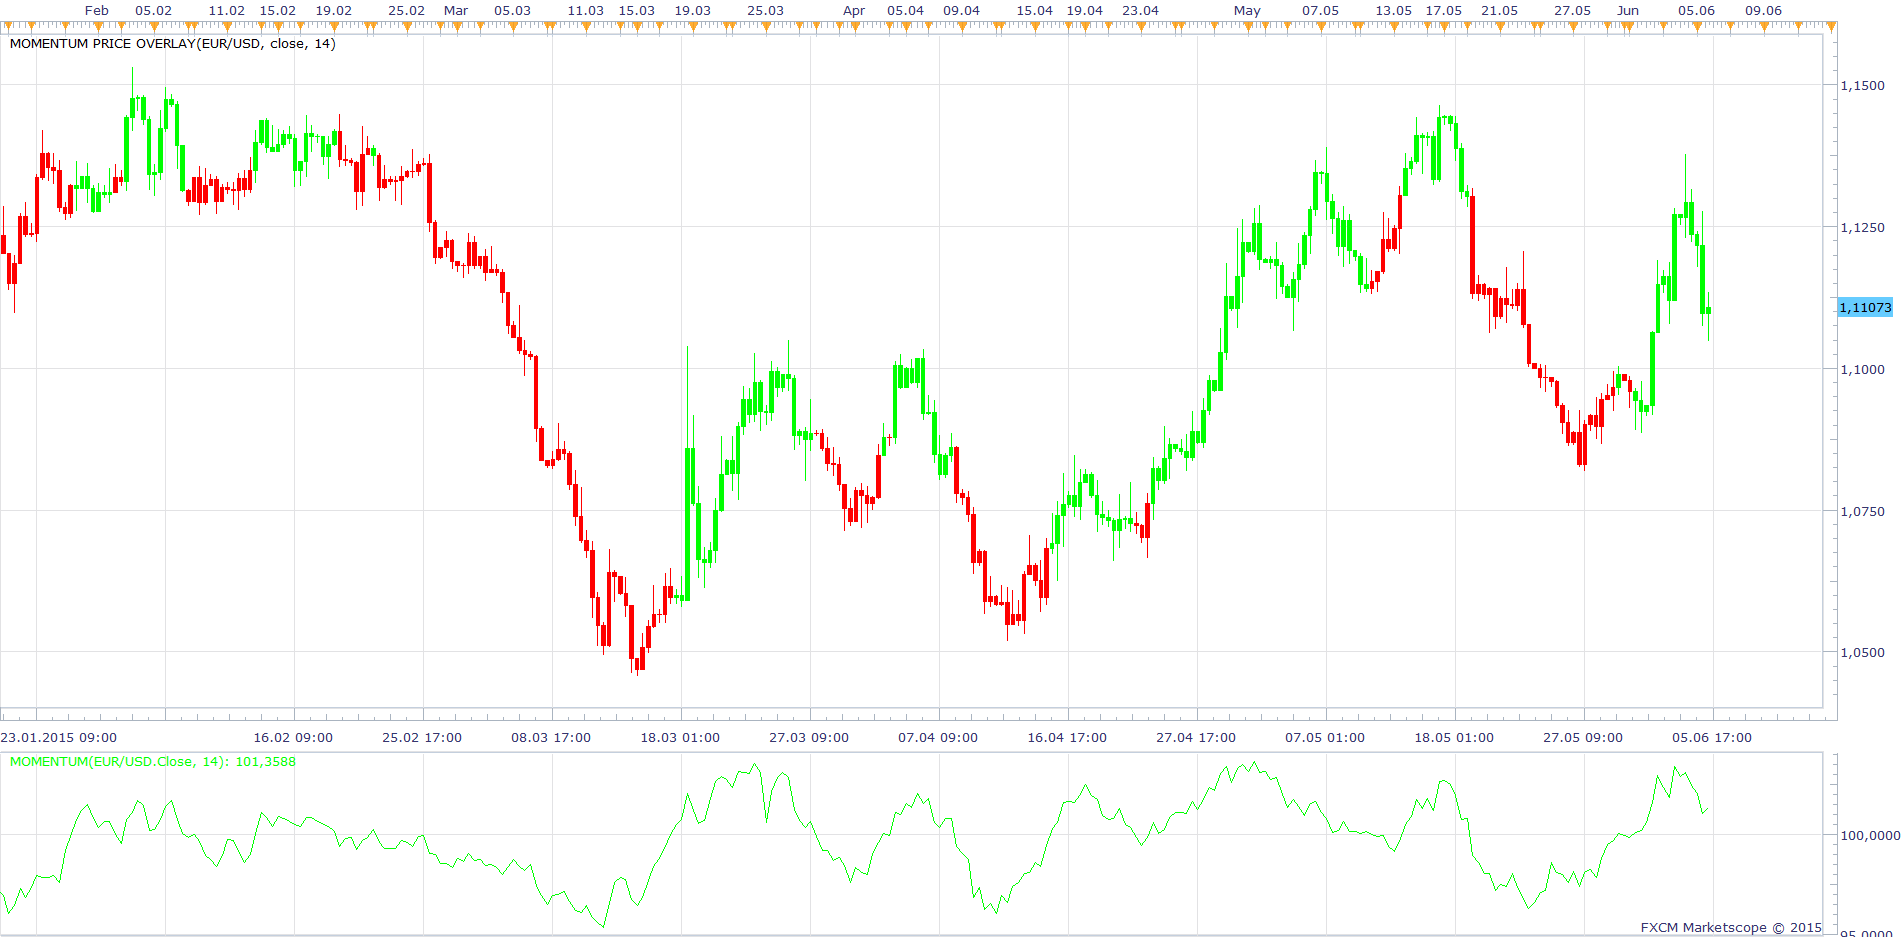Click the 07.05 01:00 date label
This screenshot has width=1903, height=937.
click(1325, 738)
